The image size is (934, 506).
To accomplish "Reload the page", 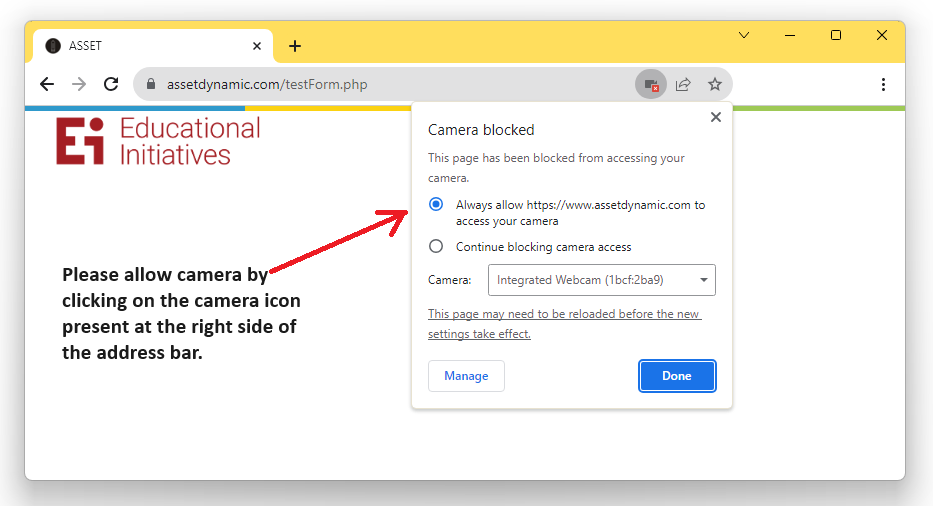I will click(x=111, y=85).
